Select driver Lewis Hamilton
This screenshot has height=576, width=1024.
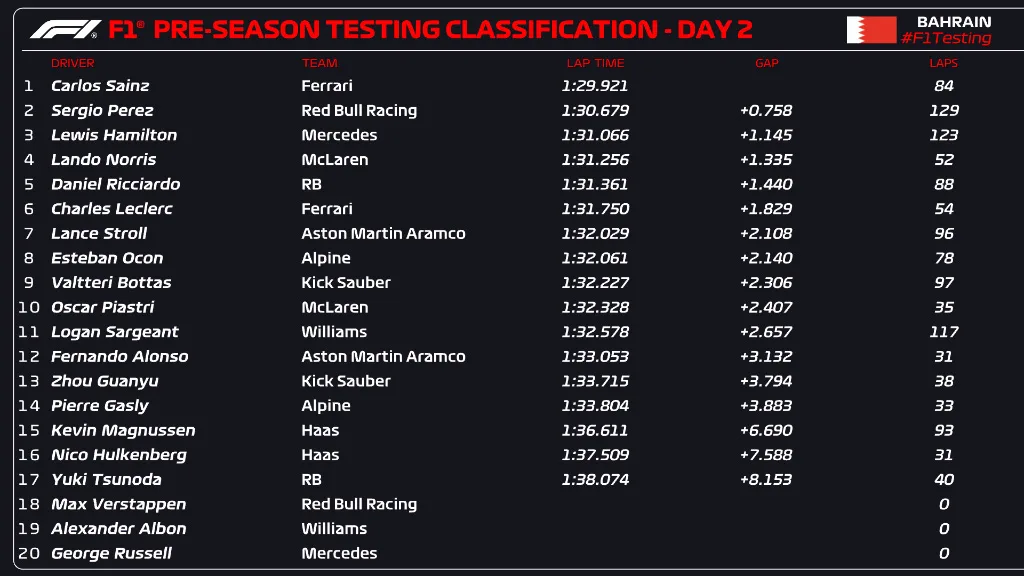(x=114, y=135)
